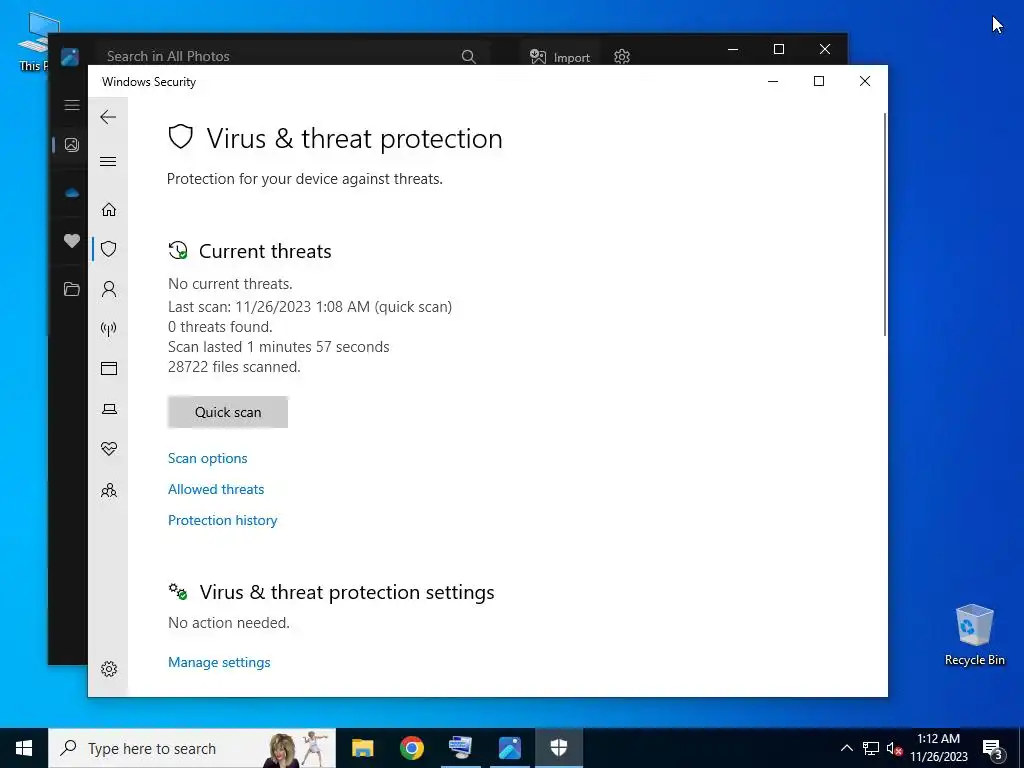This screenshot has height=768, width=1024.
Task: Open Manage settings link
Action: coord(219,662)
